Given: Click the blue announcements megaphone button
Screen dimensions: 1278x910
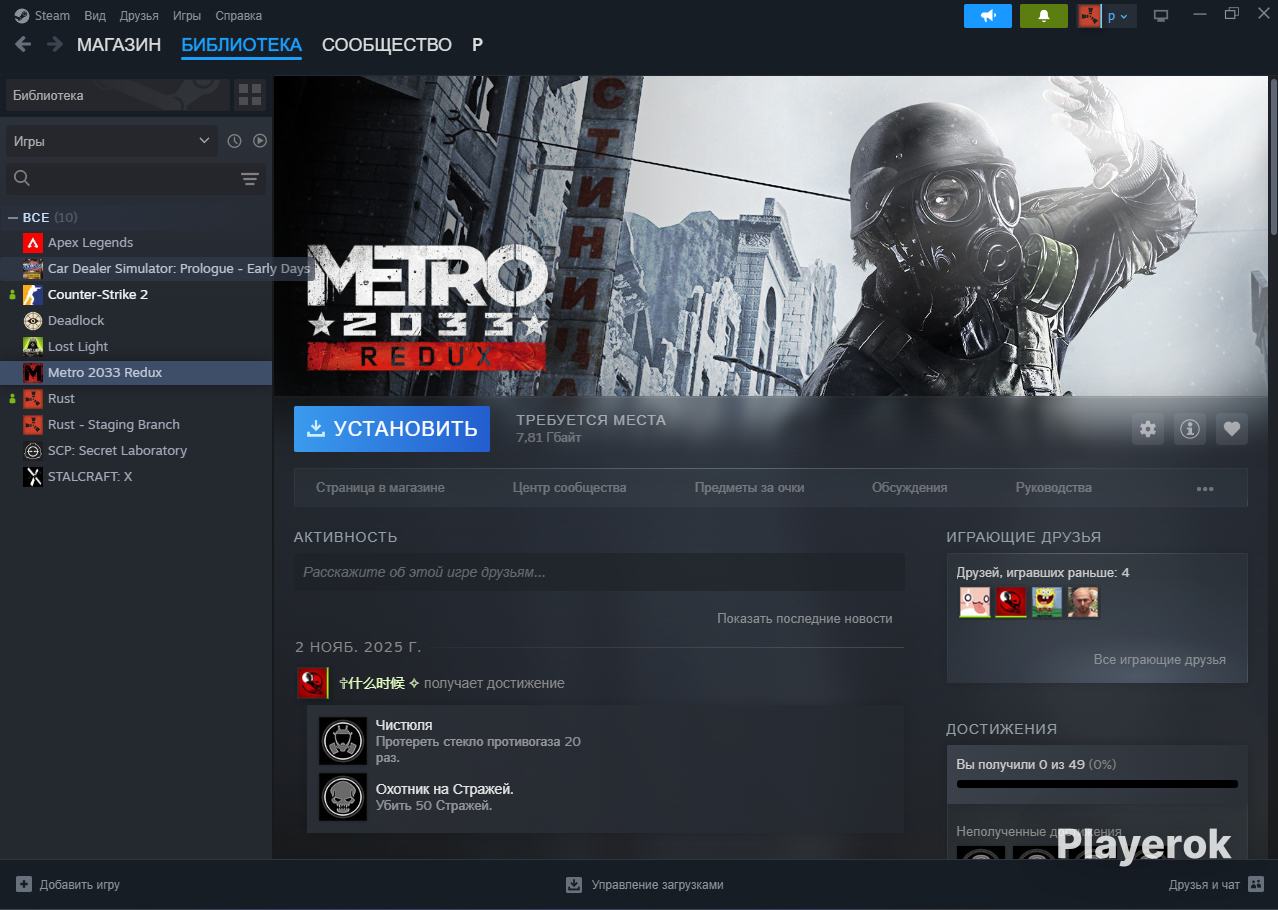Looking at the screenshot, I should pyautogui.click(x=988, y=16).
